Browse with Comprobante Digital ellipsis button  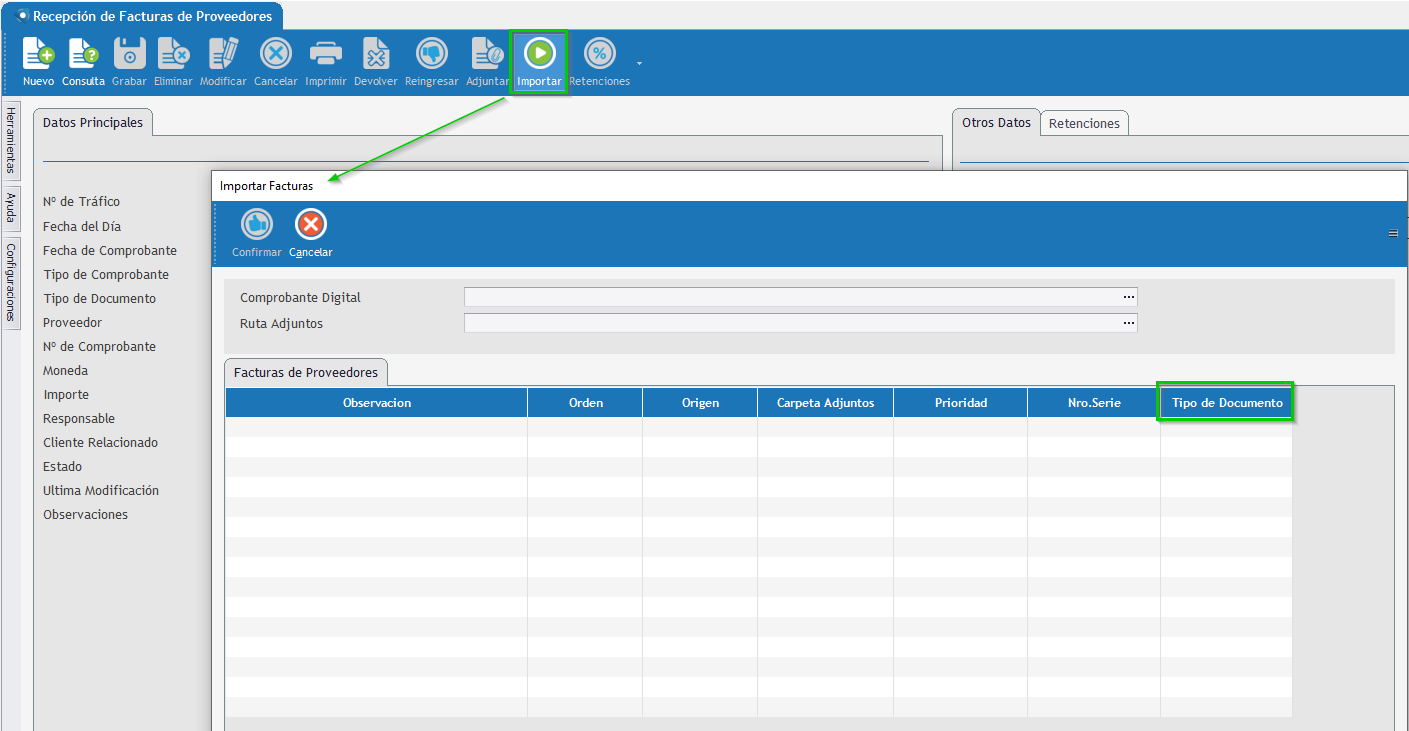pos(1129,297)
